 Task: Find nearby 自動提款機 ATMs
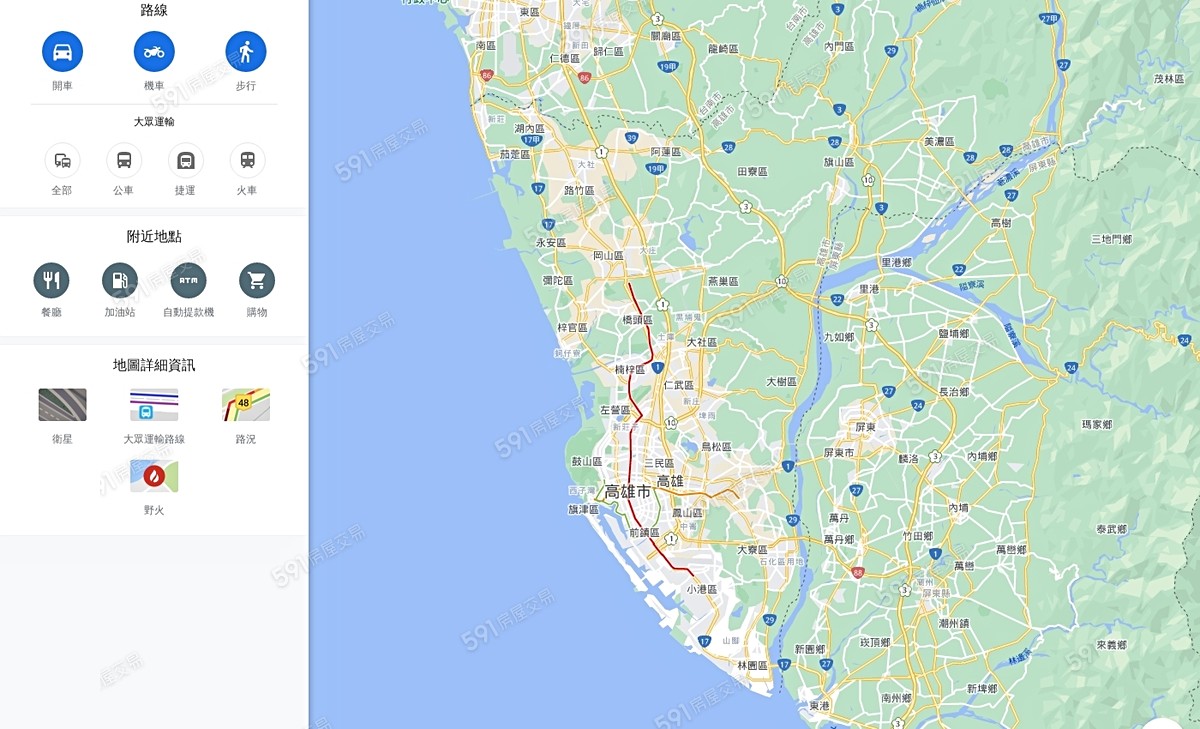coord(188,281)
